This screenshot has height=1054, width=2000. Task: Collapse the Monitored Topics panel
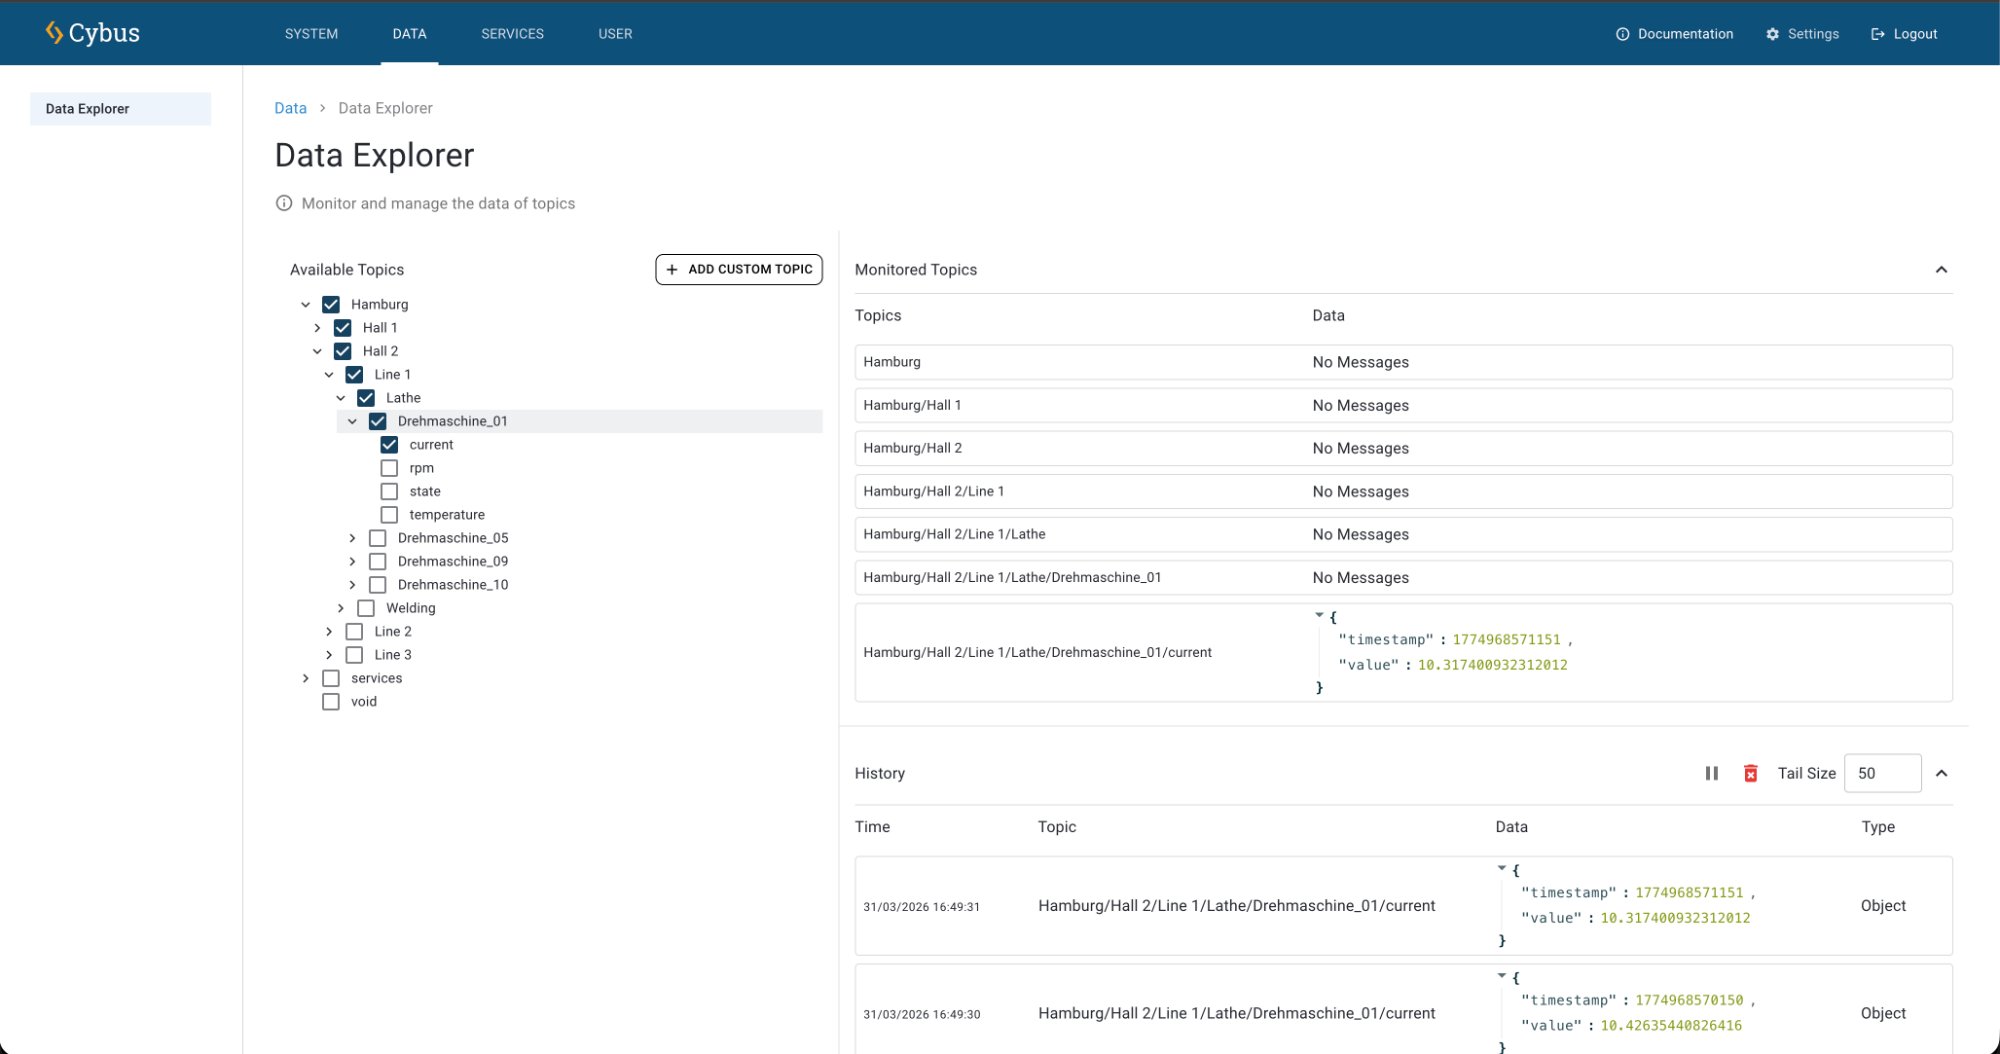coord(1940,270)
